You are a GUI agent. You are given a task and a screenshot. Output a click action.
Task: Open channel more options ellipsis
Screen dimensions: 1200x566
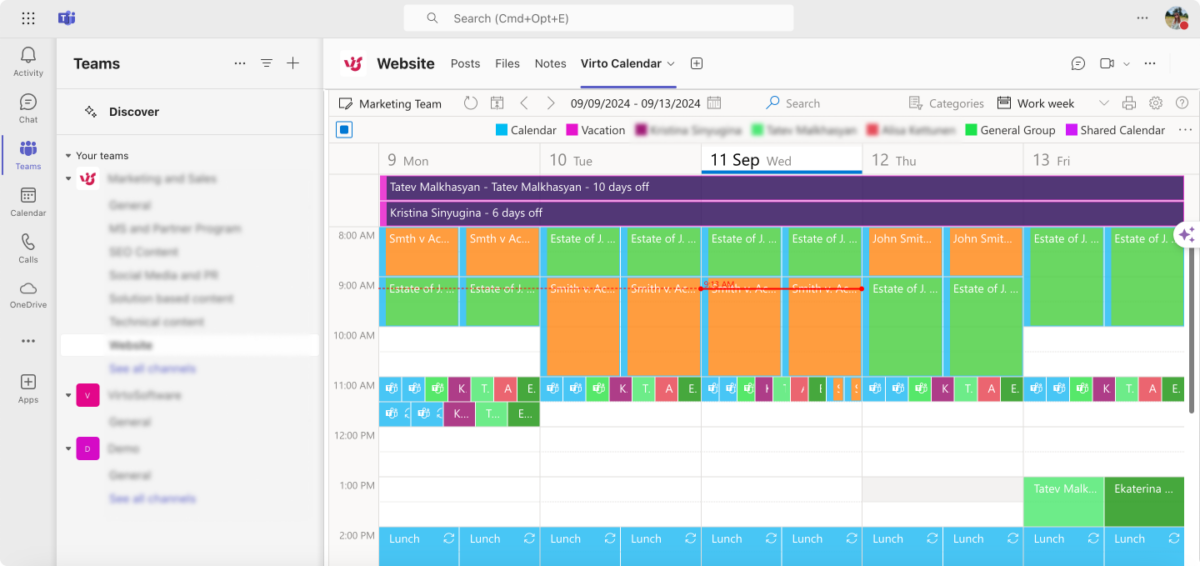coord(1150,63)
